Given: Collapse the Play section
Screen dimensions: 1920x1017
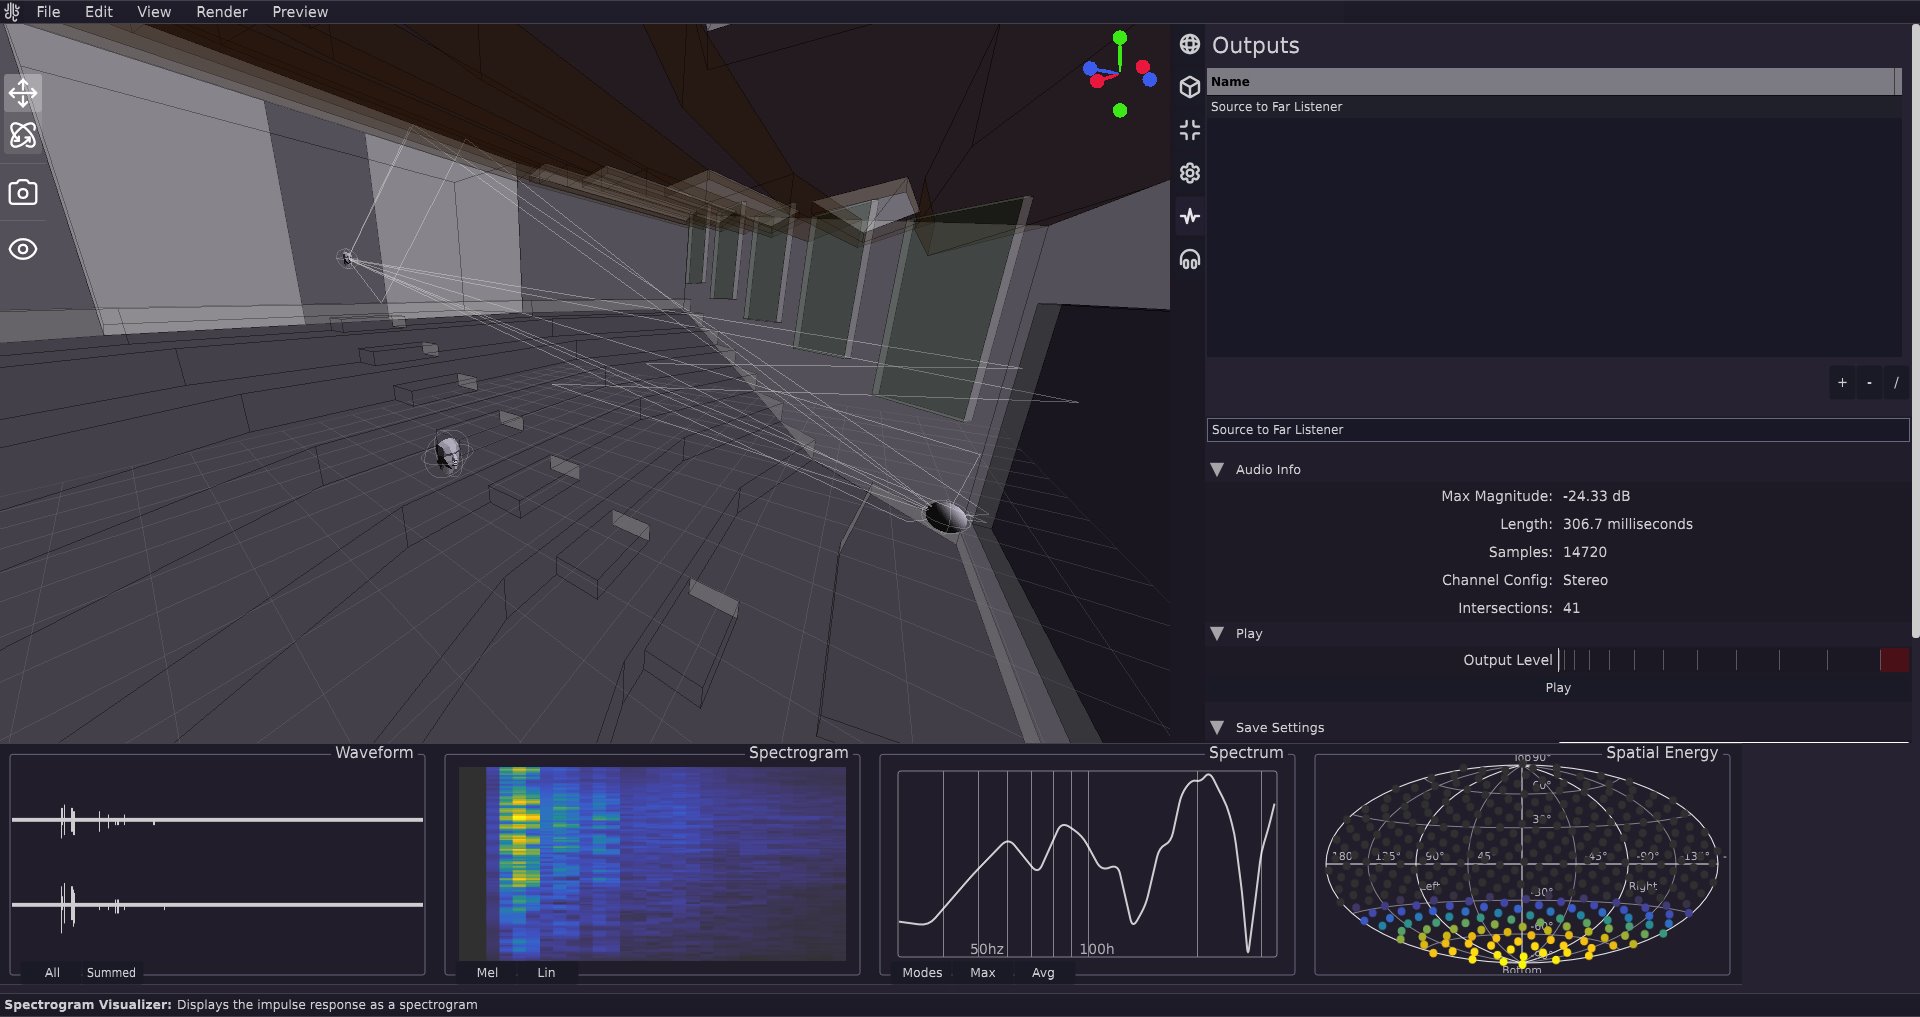Looking at the screenshot, I should coord(1217,633).
